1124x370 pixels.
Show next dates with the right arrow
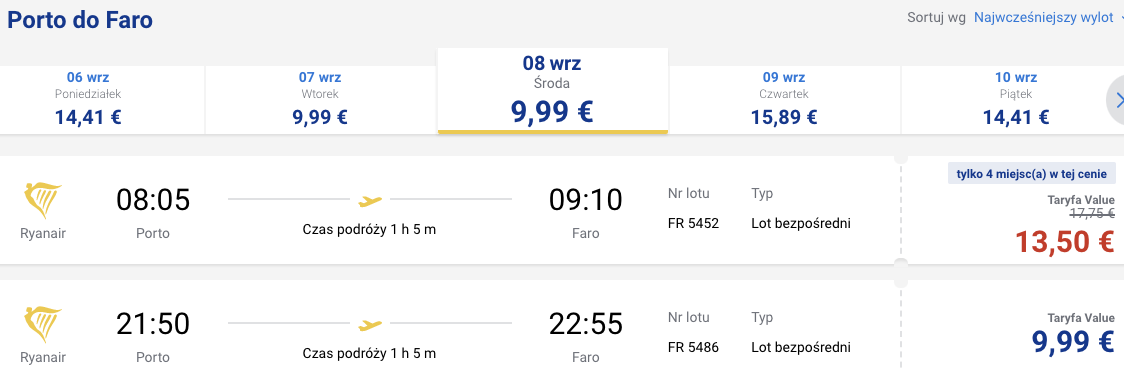click(x=1117, y=103)
